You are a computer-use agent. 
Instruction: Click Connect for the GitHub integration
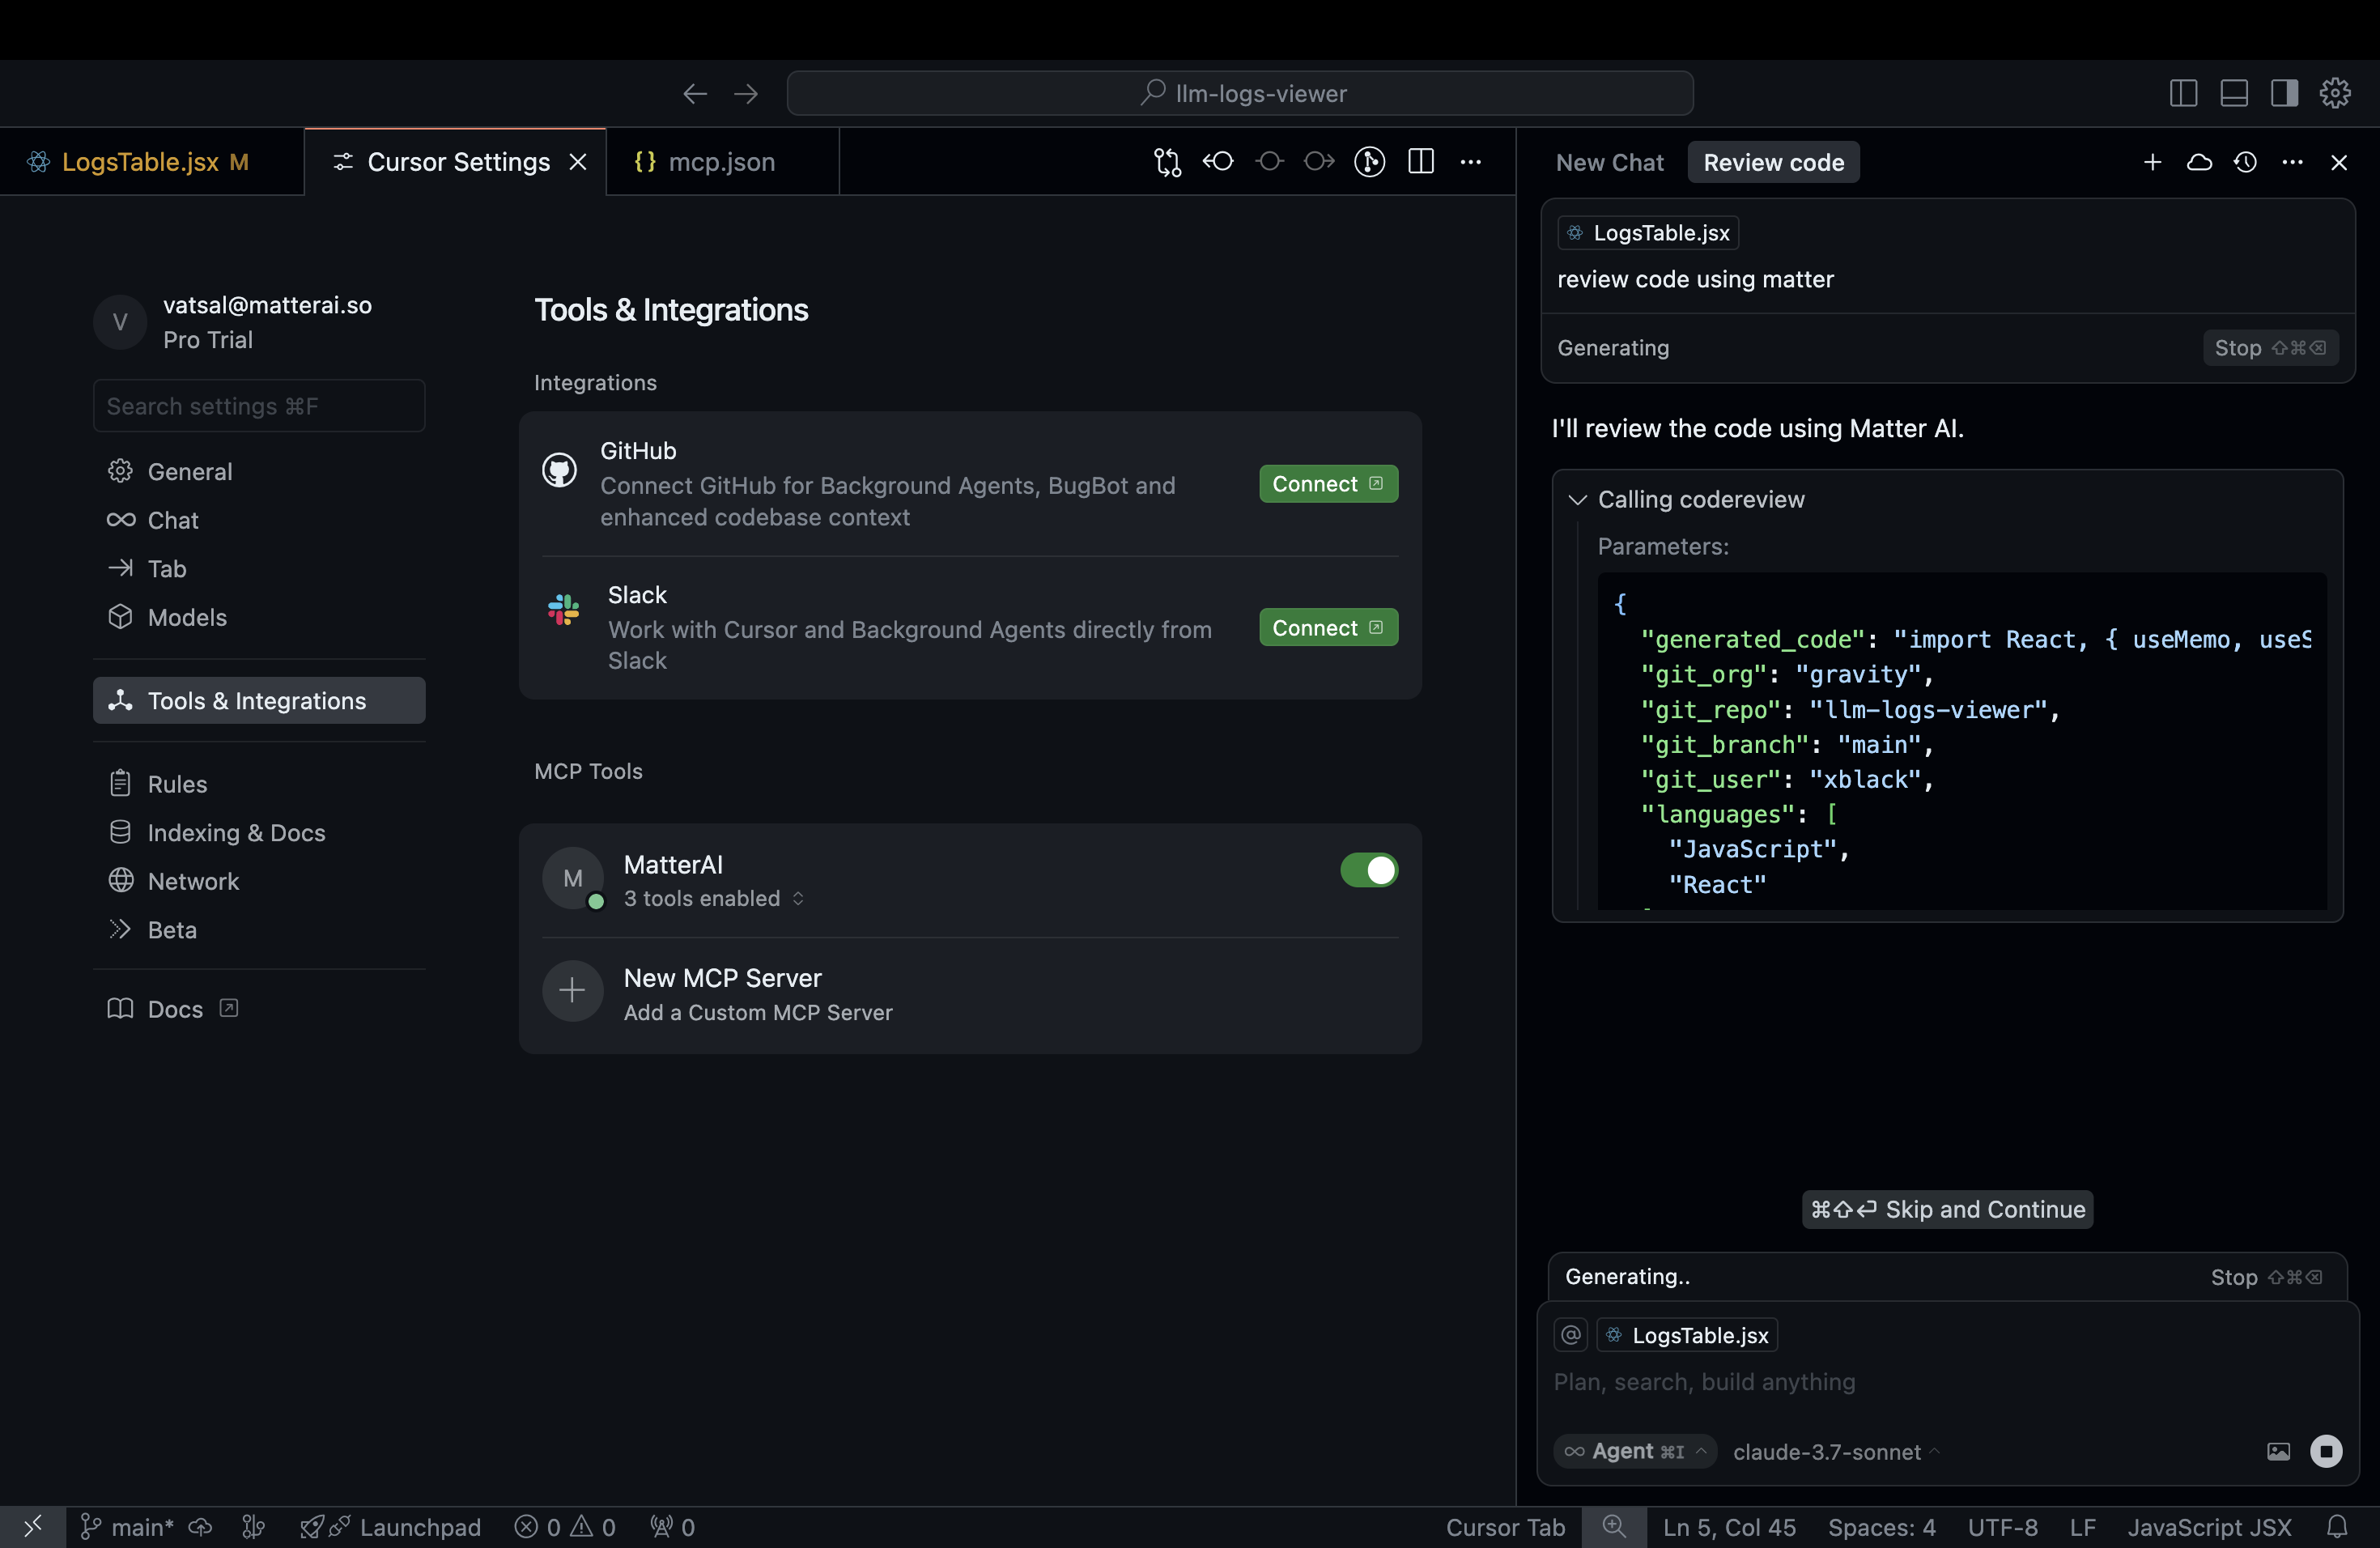tap(1327, 484)
